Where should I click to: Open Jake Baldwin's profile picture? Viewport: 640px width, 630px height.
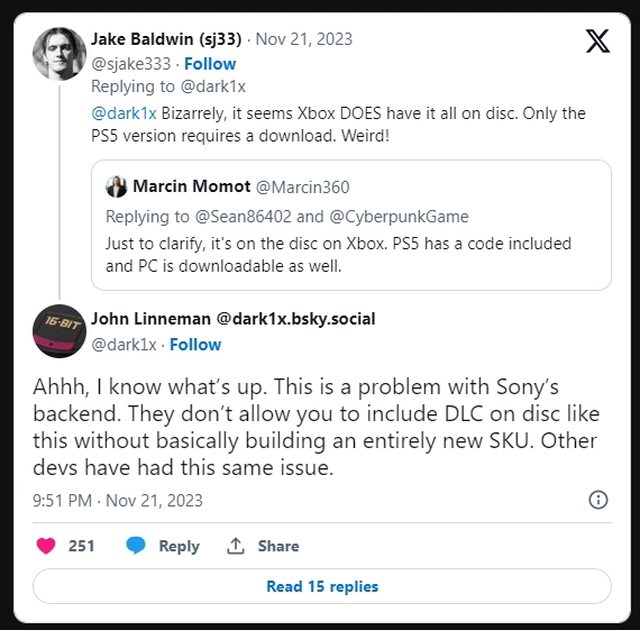tap(59, 55)
